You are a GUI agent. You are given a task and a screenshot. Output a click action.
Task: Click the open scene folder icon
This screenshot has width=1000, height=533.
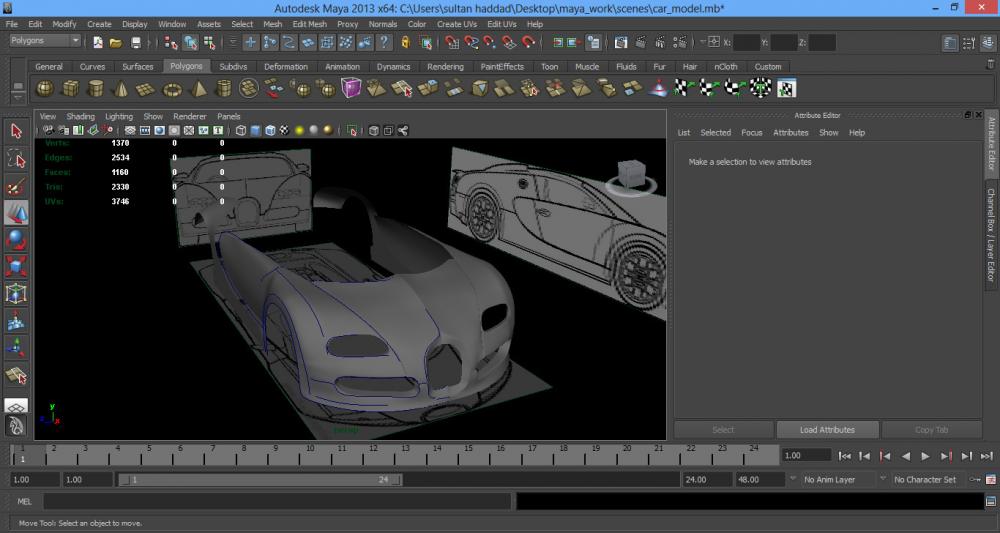(x=116, y=43)
